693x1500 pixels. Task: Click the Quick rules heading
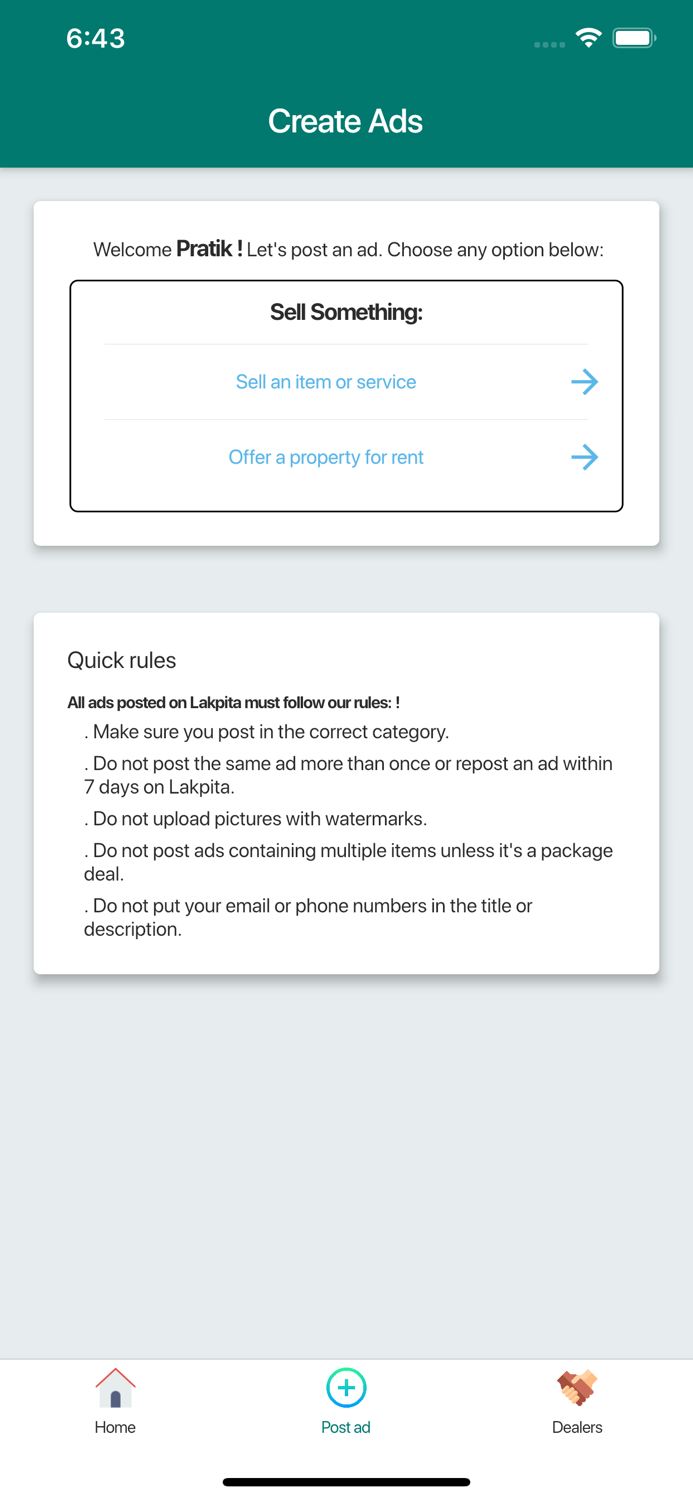pos(122,660)
